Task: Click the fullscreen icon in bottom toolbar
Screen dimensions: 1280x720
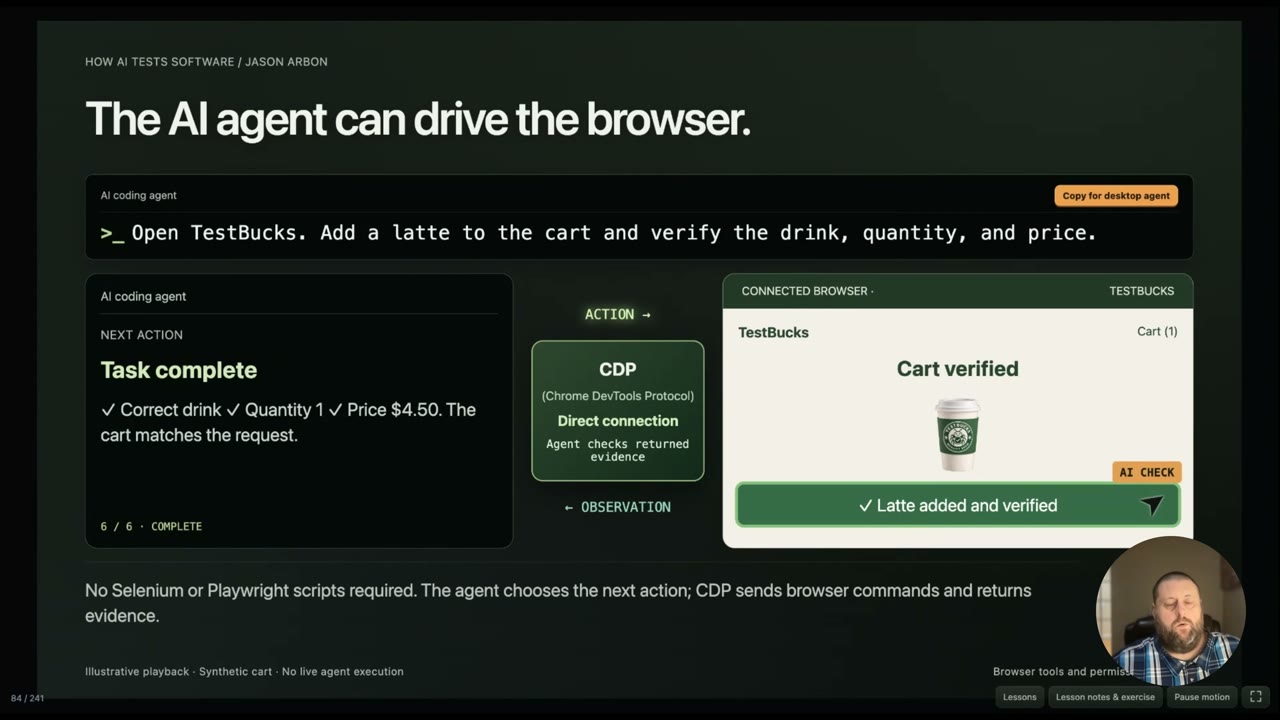Action: [1256, 697]
